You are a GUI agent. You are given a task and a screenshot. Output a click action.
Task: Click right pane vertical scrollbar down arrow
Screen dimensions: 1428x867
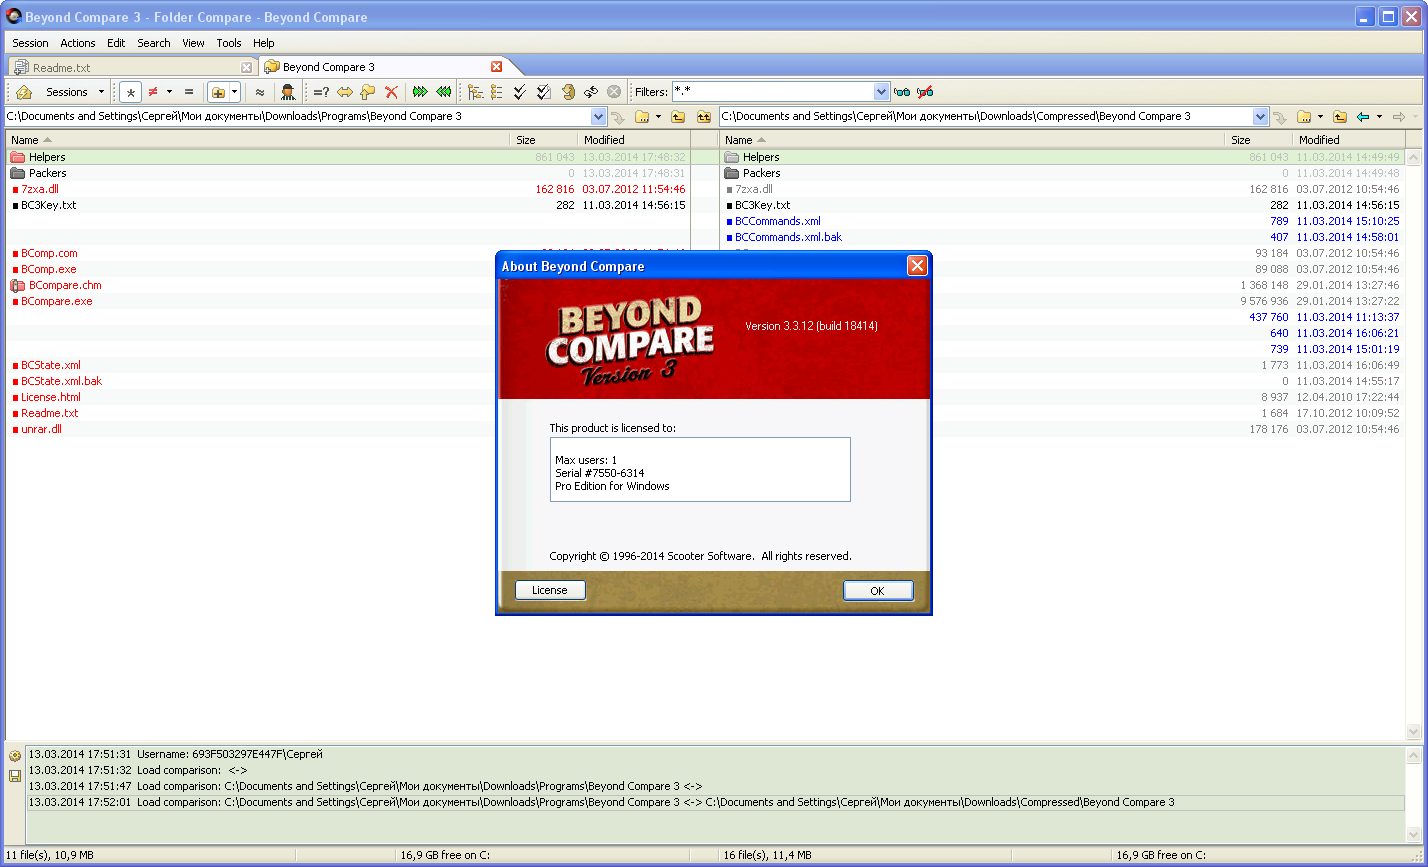(x=1413, y=732)
